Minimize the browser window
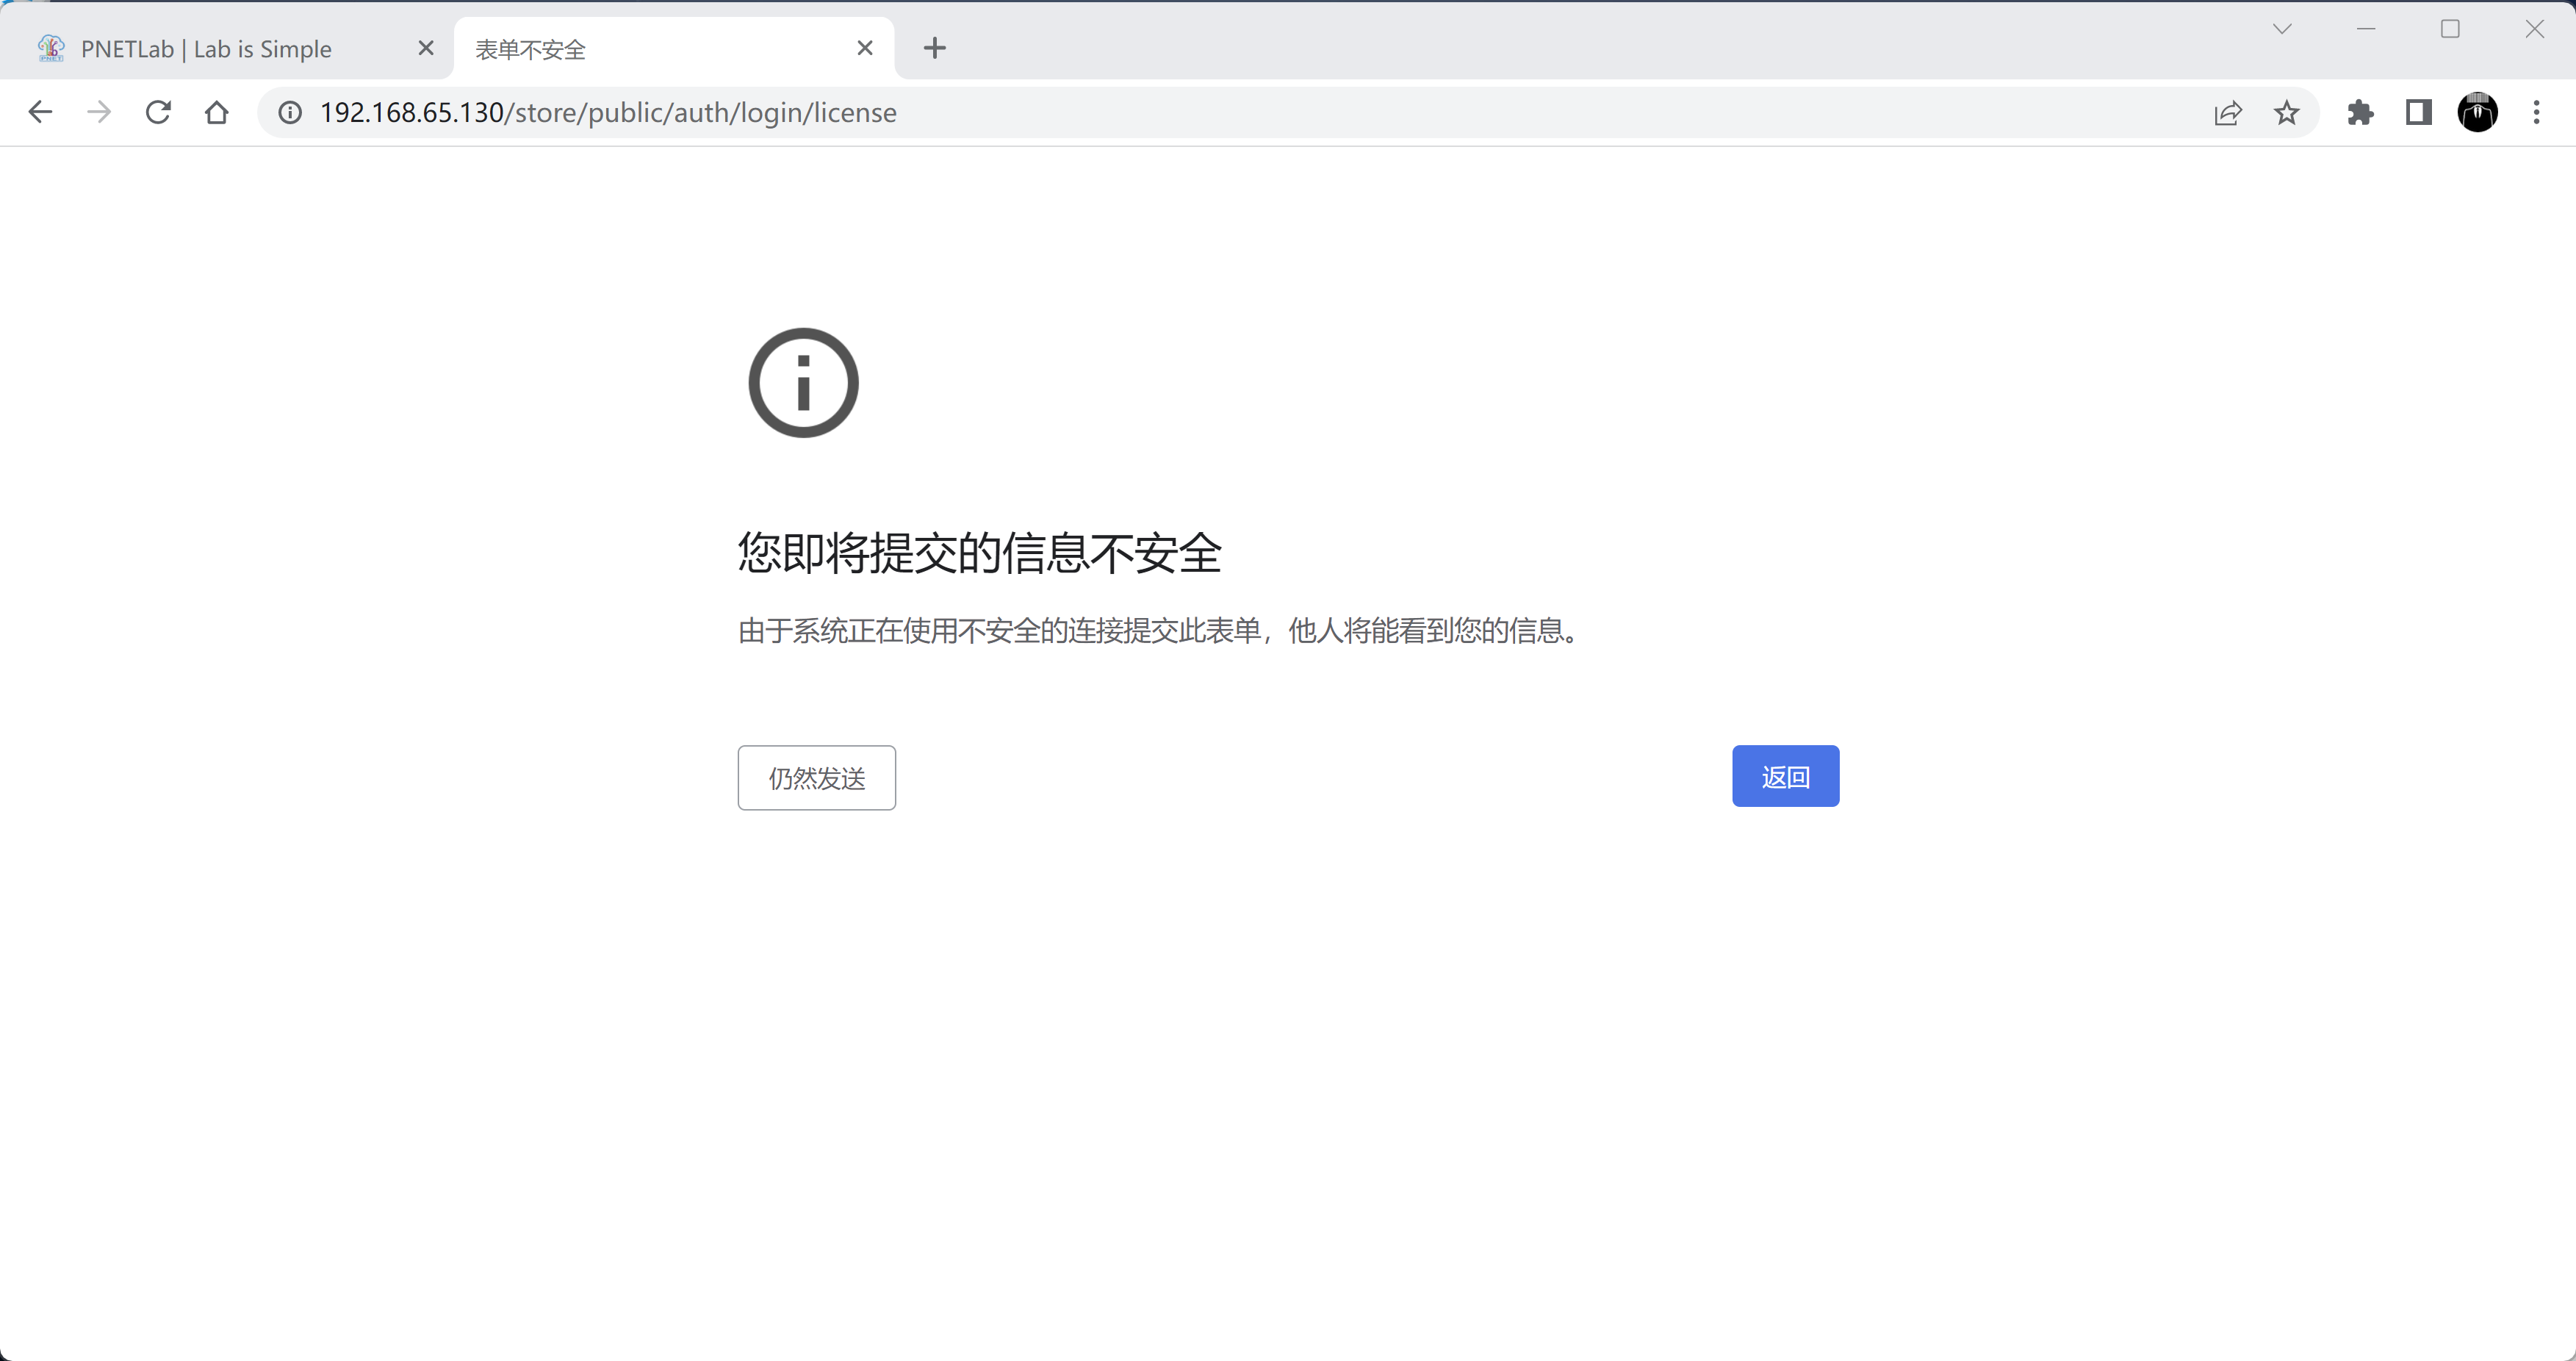Viewport: 2576px width, 1361px height. point(2366,29)
